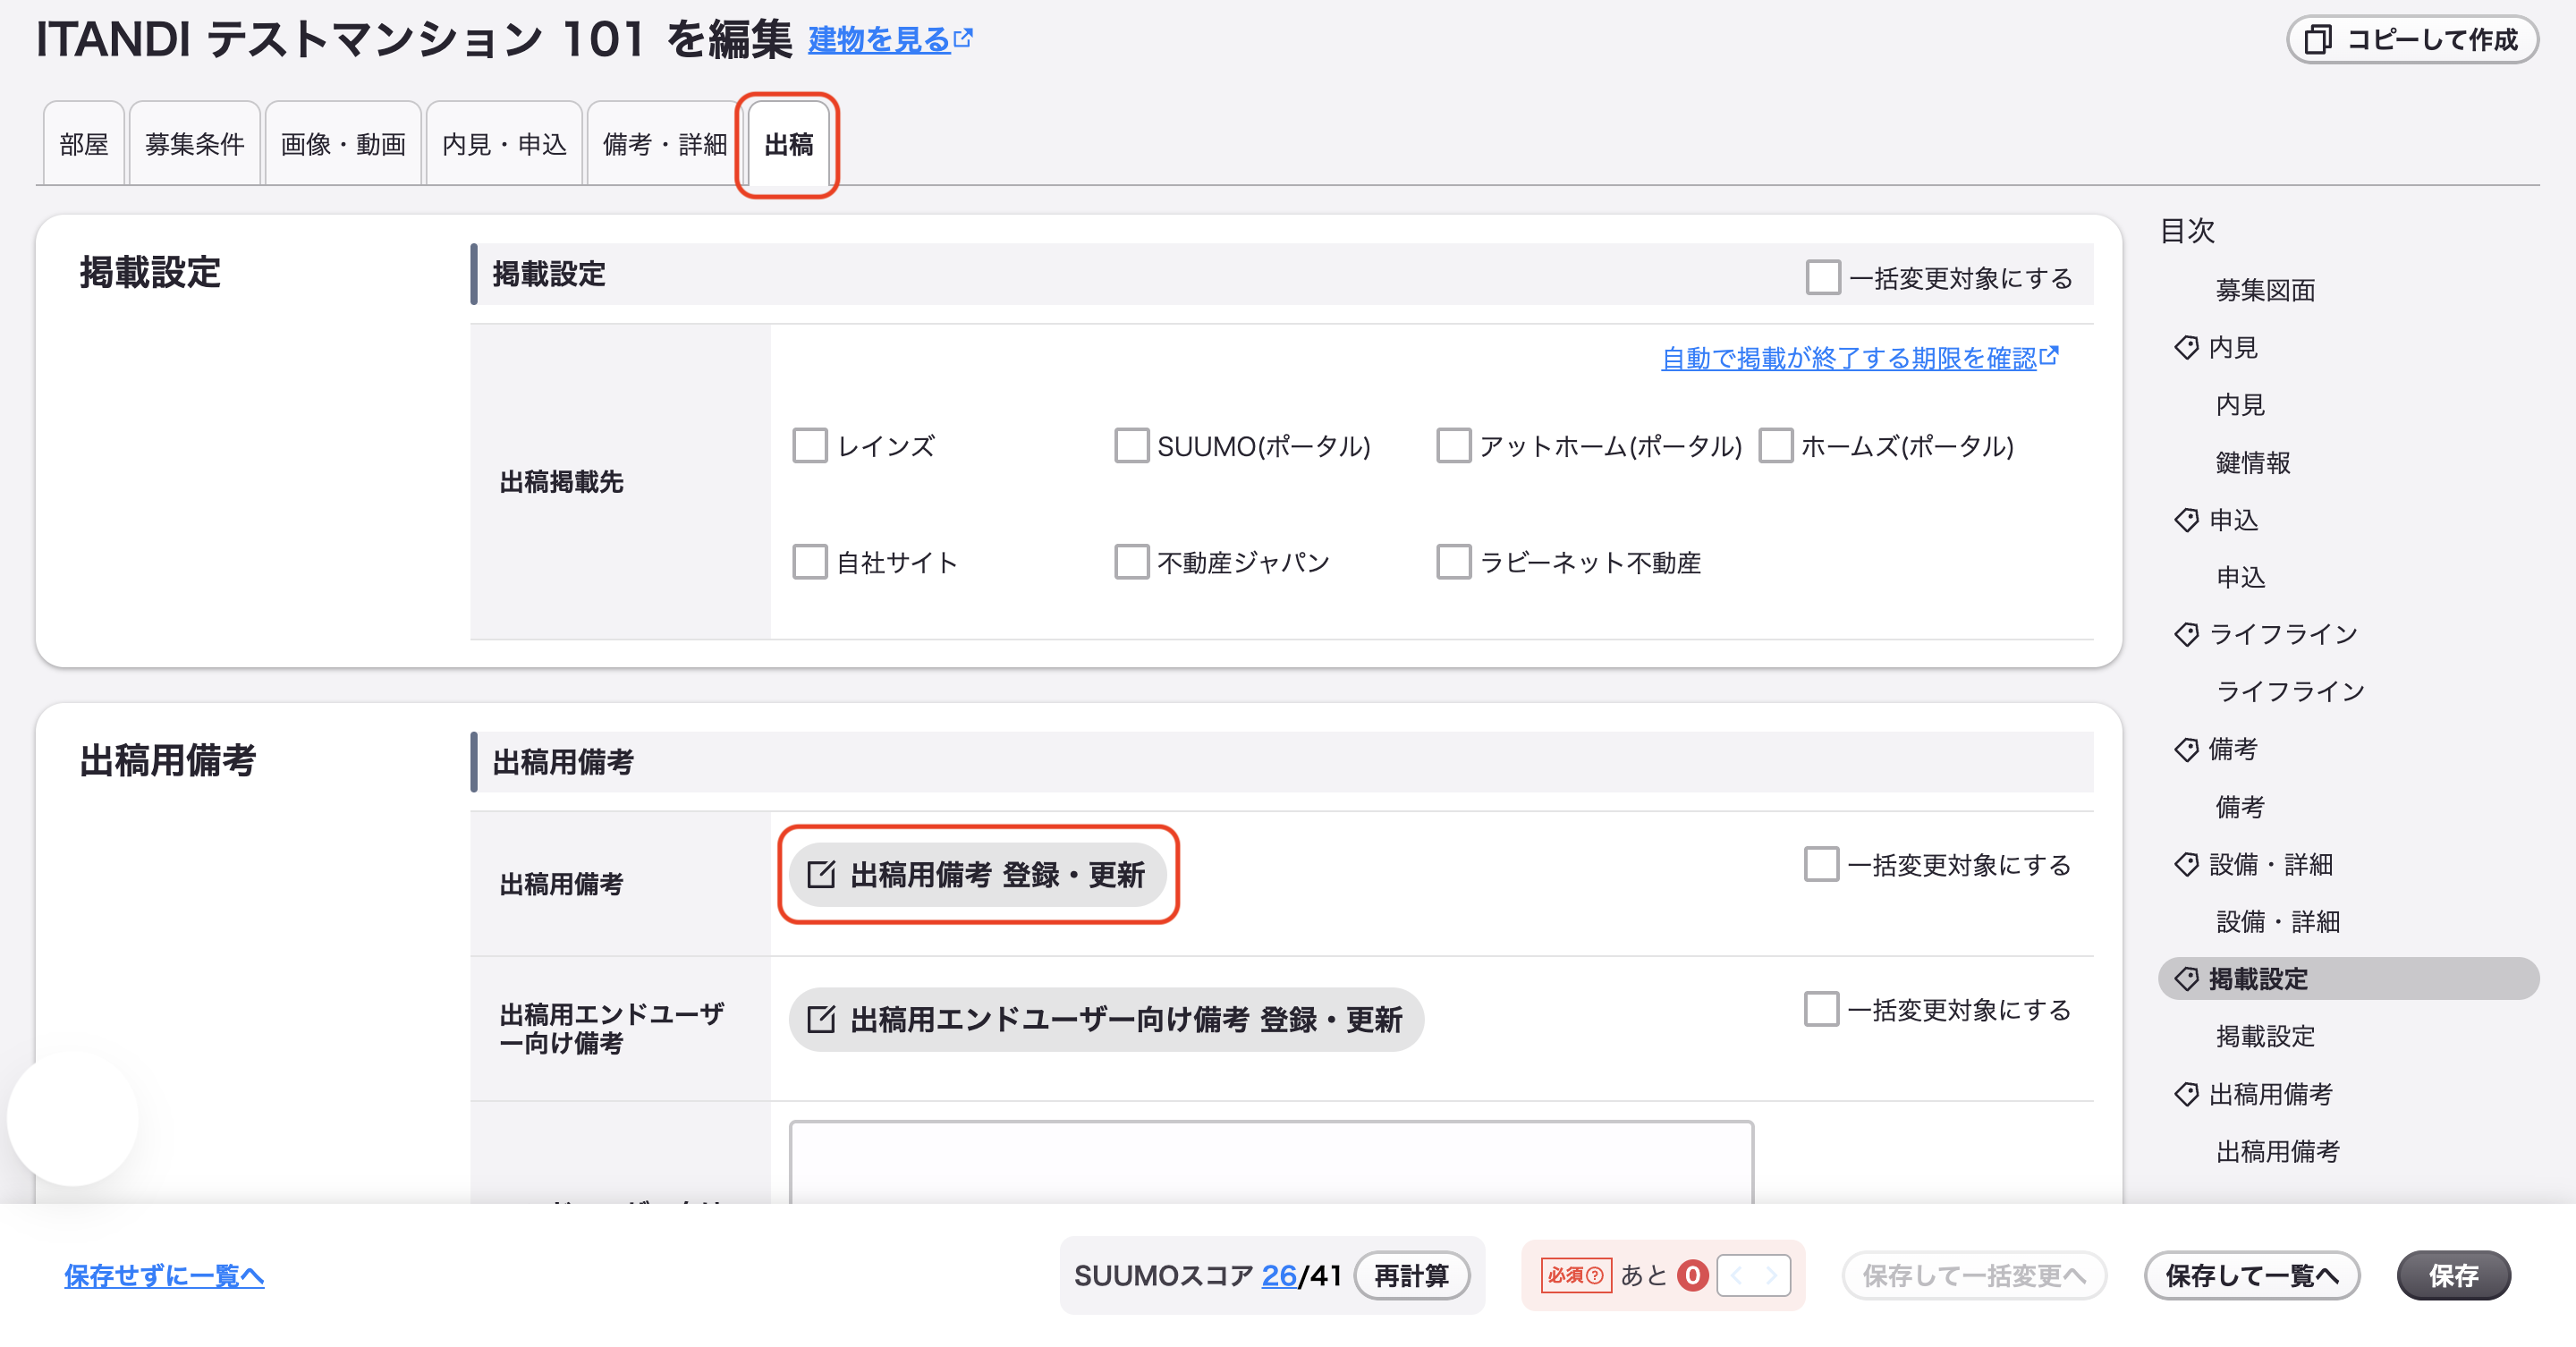Check the ラビーネット不動産 checkbox
Screen dimensions: 2576x1347
coord(1453,561)
